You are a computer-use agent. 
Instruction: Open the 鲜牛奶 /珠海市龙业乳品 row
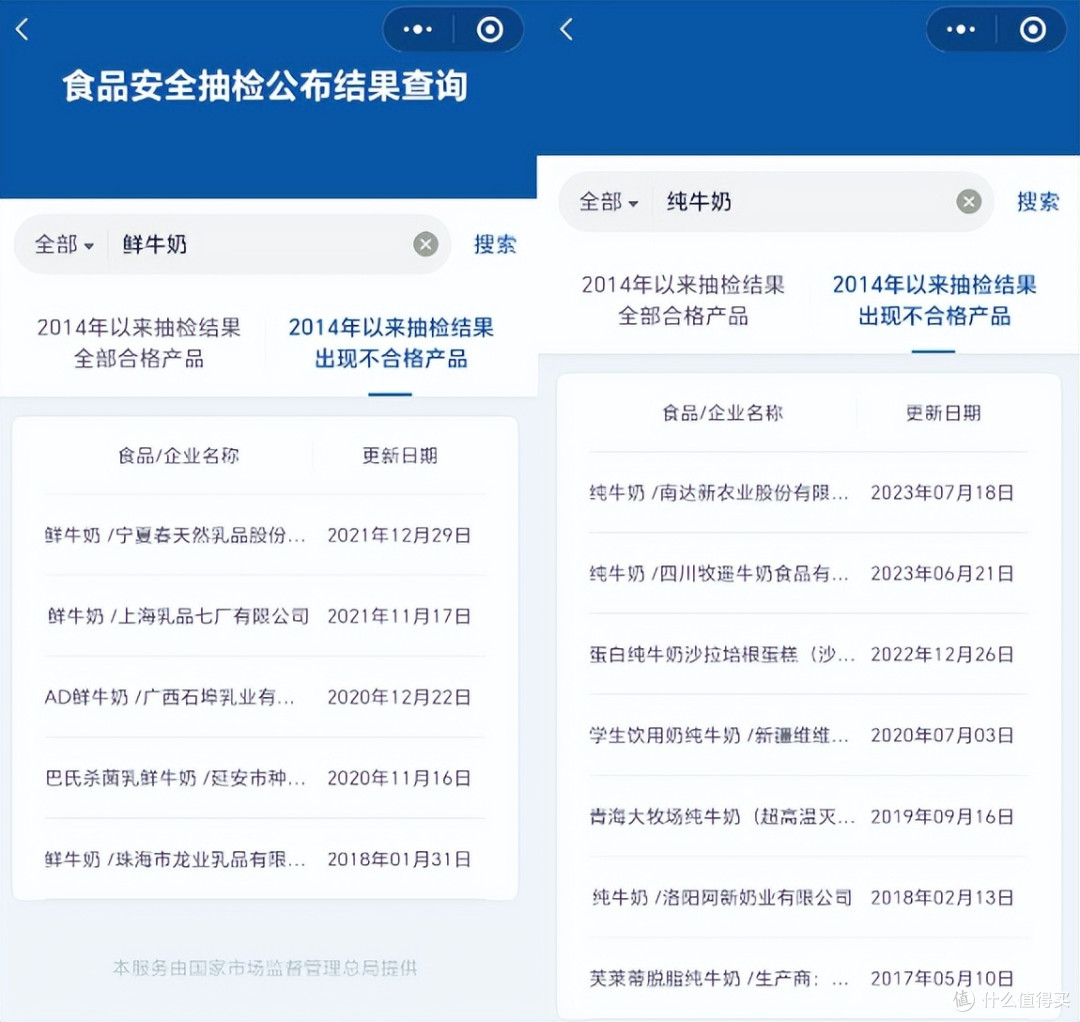pos(264,859)
